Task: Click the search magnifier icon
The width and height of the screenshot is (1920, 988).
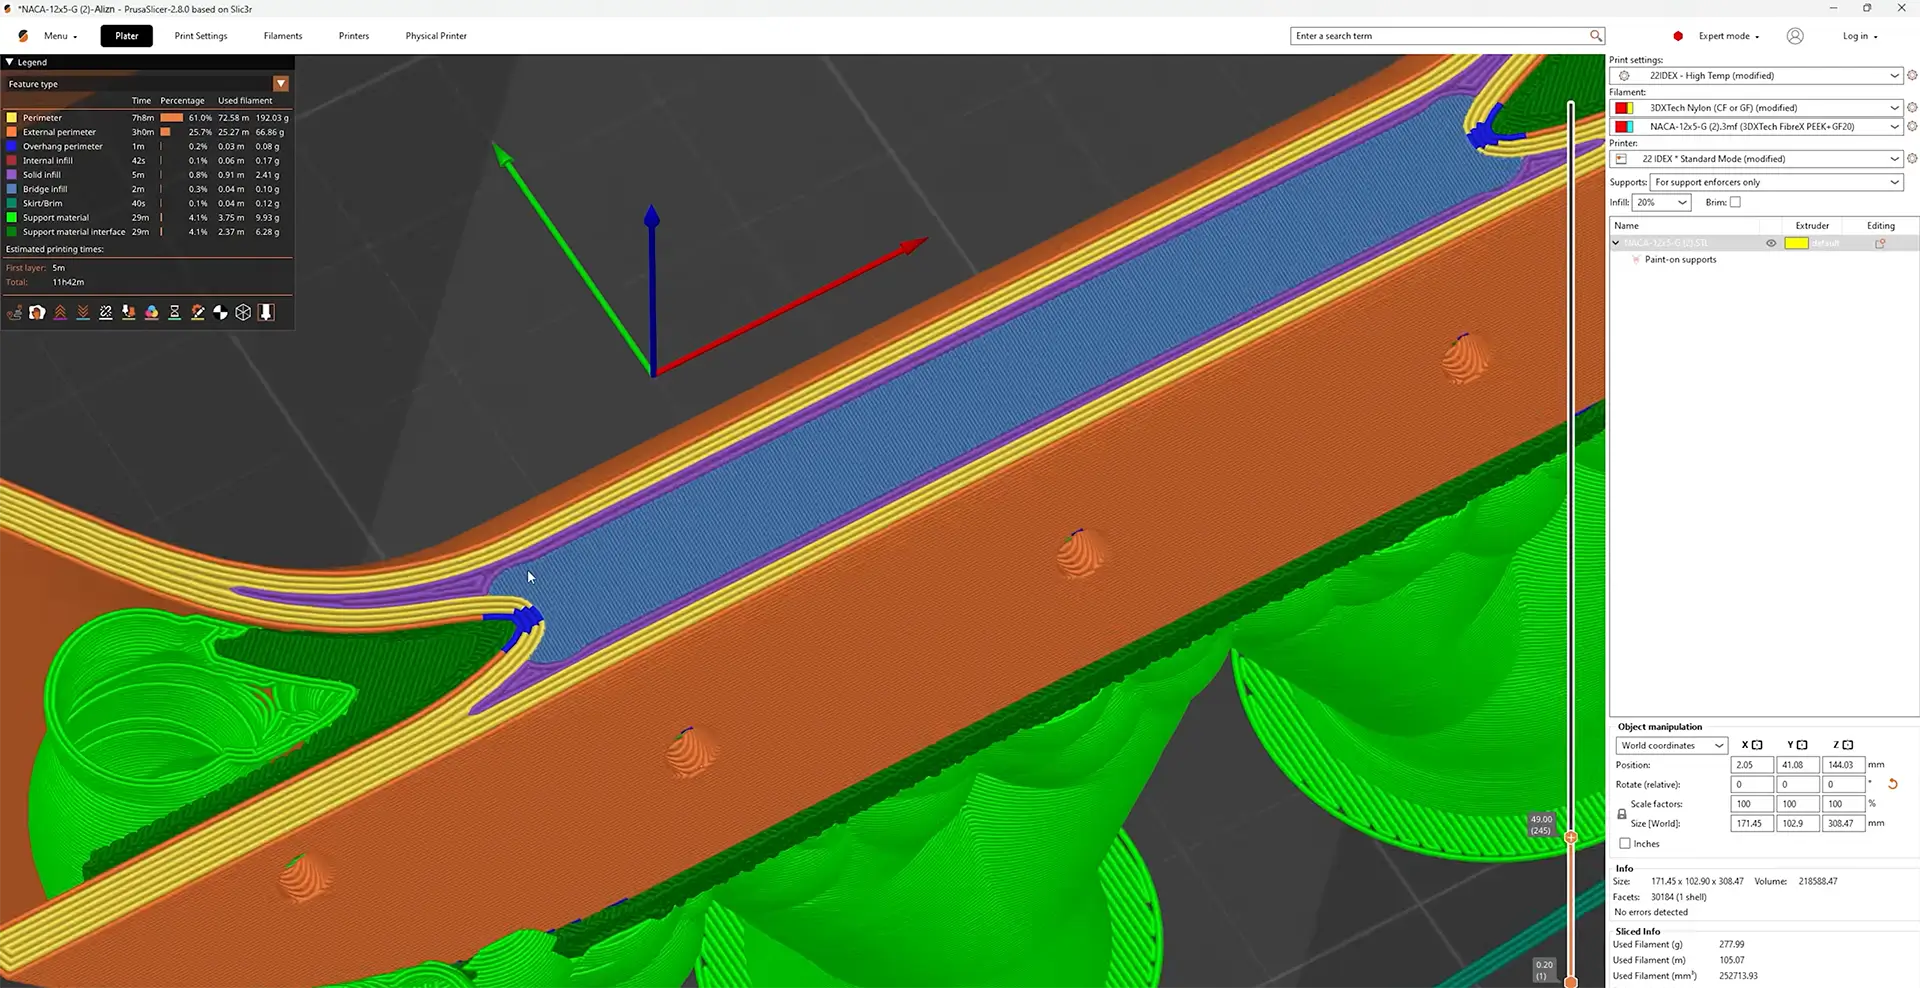Action: tap(1596, 36)
